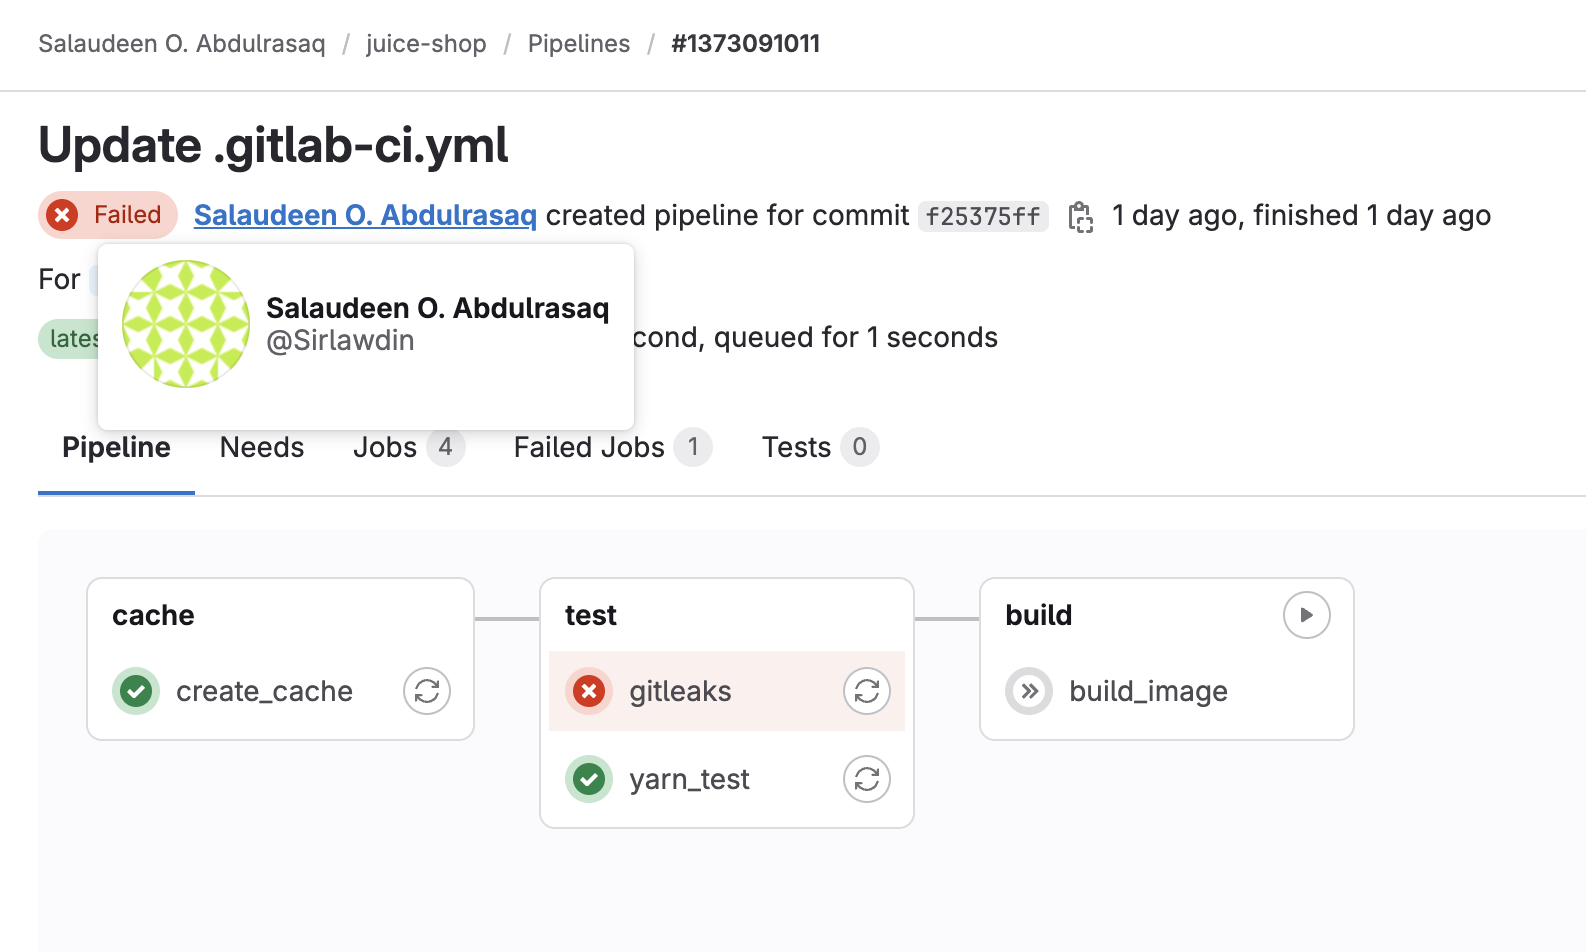This screenshot has width=1586, height=952.
Task: Switch to the Tests tab
Action: pyautogui.click(x=797, y=447)
